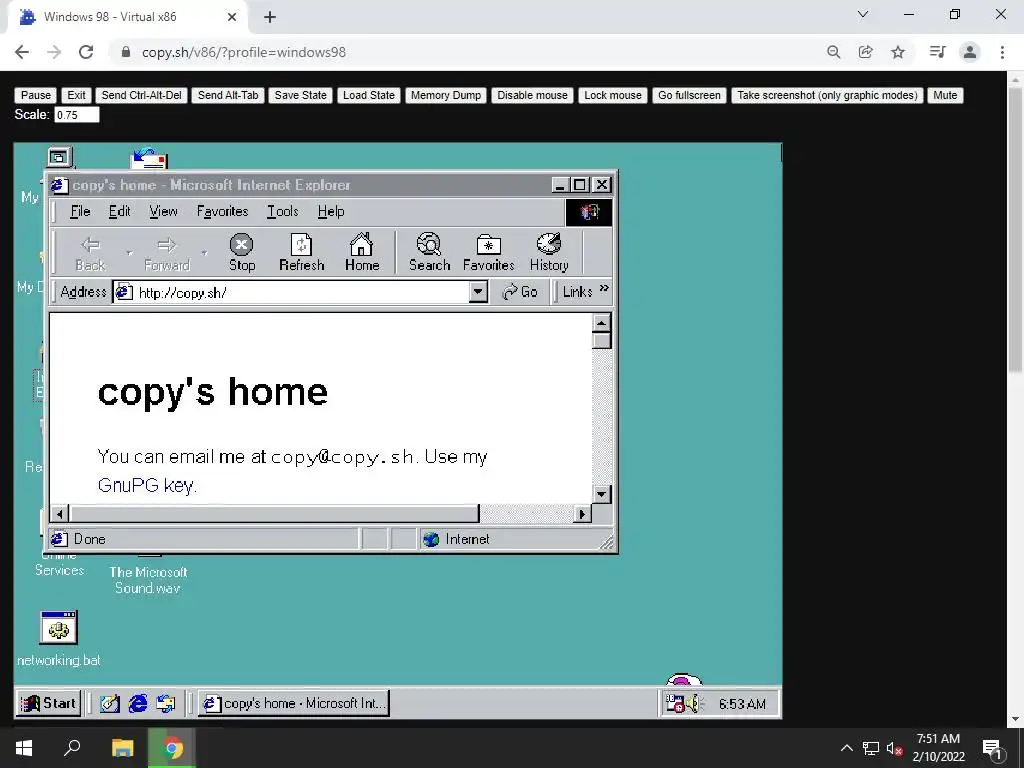Click the Show Desktop quick launch icon
1024x768 pixels.
(x=110, y=703)
